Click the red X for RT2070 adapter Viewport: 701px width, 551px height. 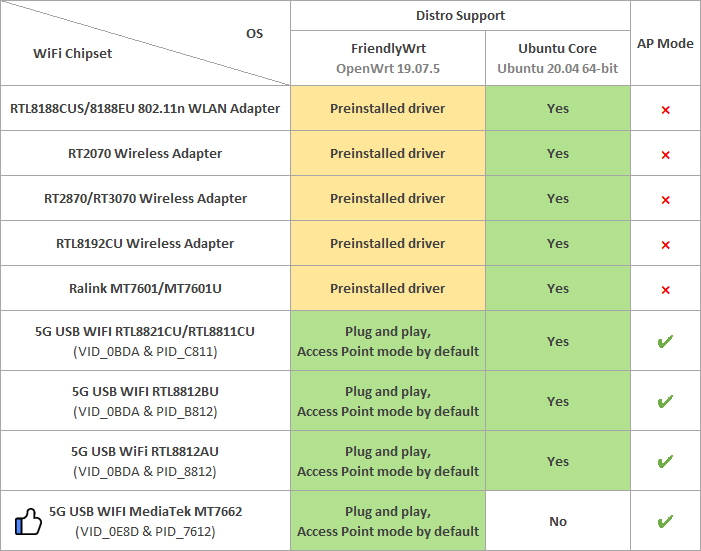665,154
